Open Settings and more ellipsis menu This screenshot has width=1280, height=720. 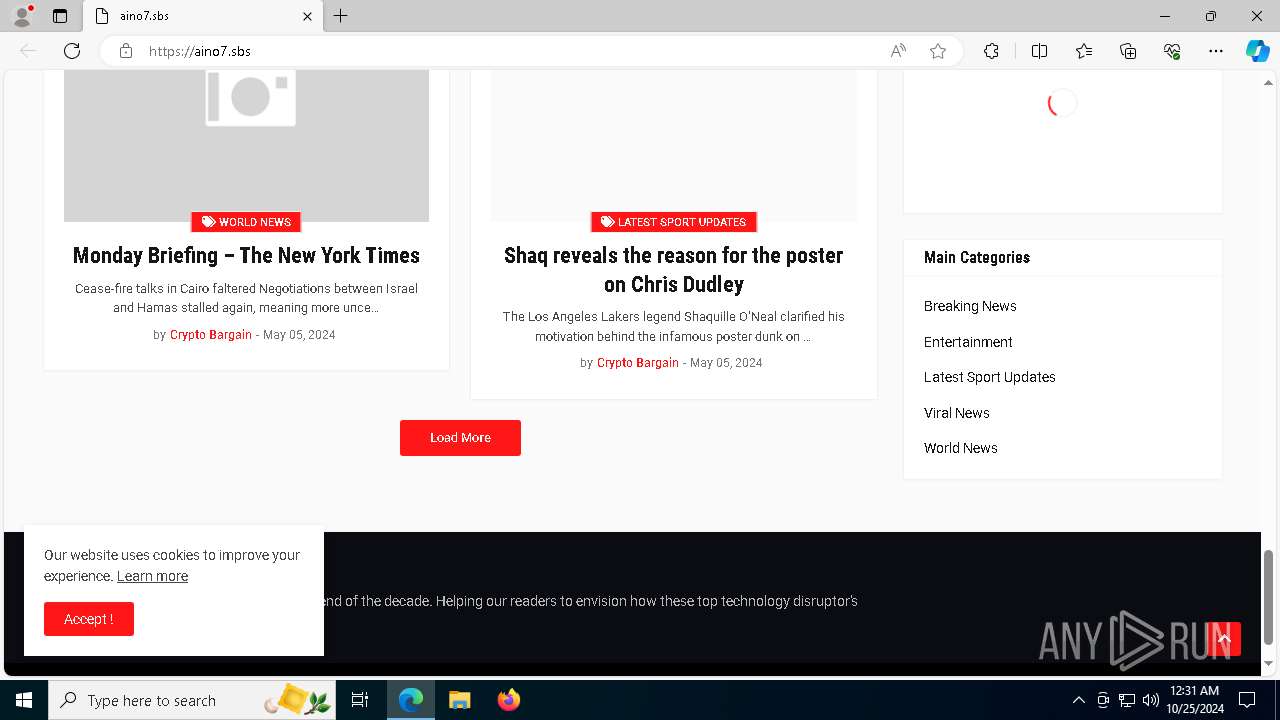1216,51
